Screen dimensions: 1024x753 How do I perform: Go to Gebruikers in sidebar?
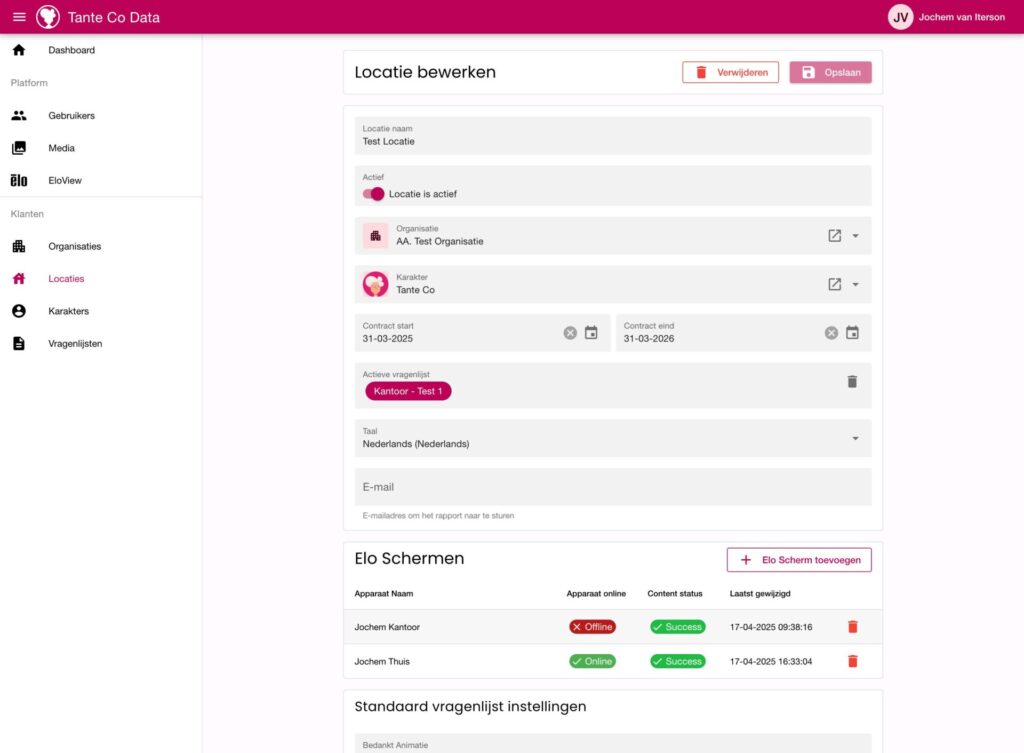pyautogui.click(x=71, y=116)
